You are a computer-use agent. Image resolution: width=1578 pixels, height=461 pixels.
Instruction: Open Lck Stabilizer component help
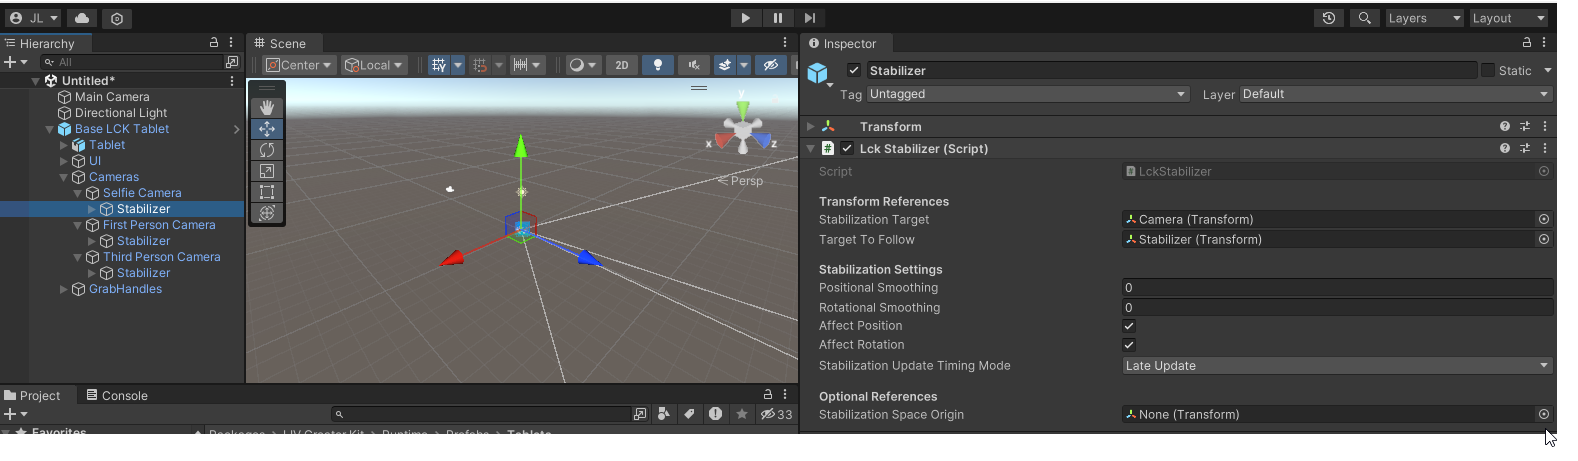(x=1505, y=148)
